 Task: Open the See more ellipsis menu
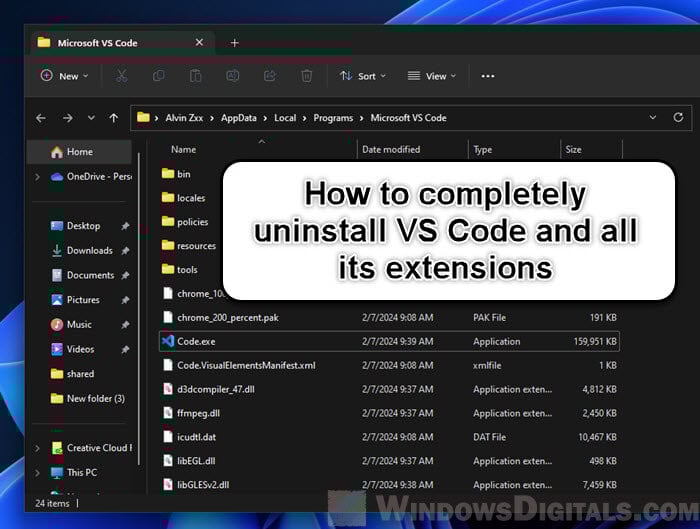[x=488, y=76]
